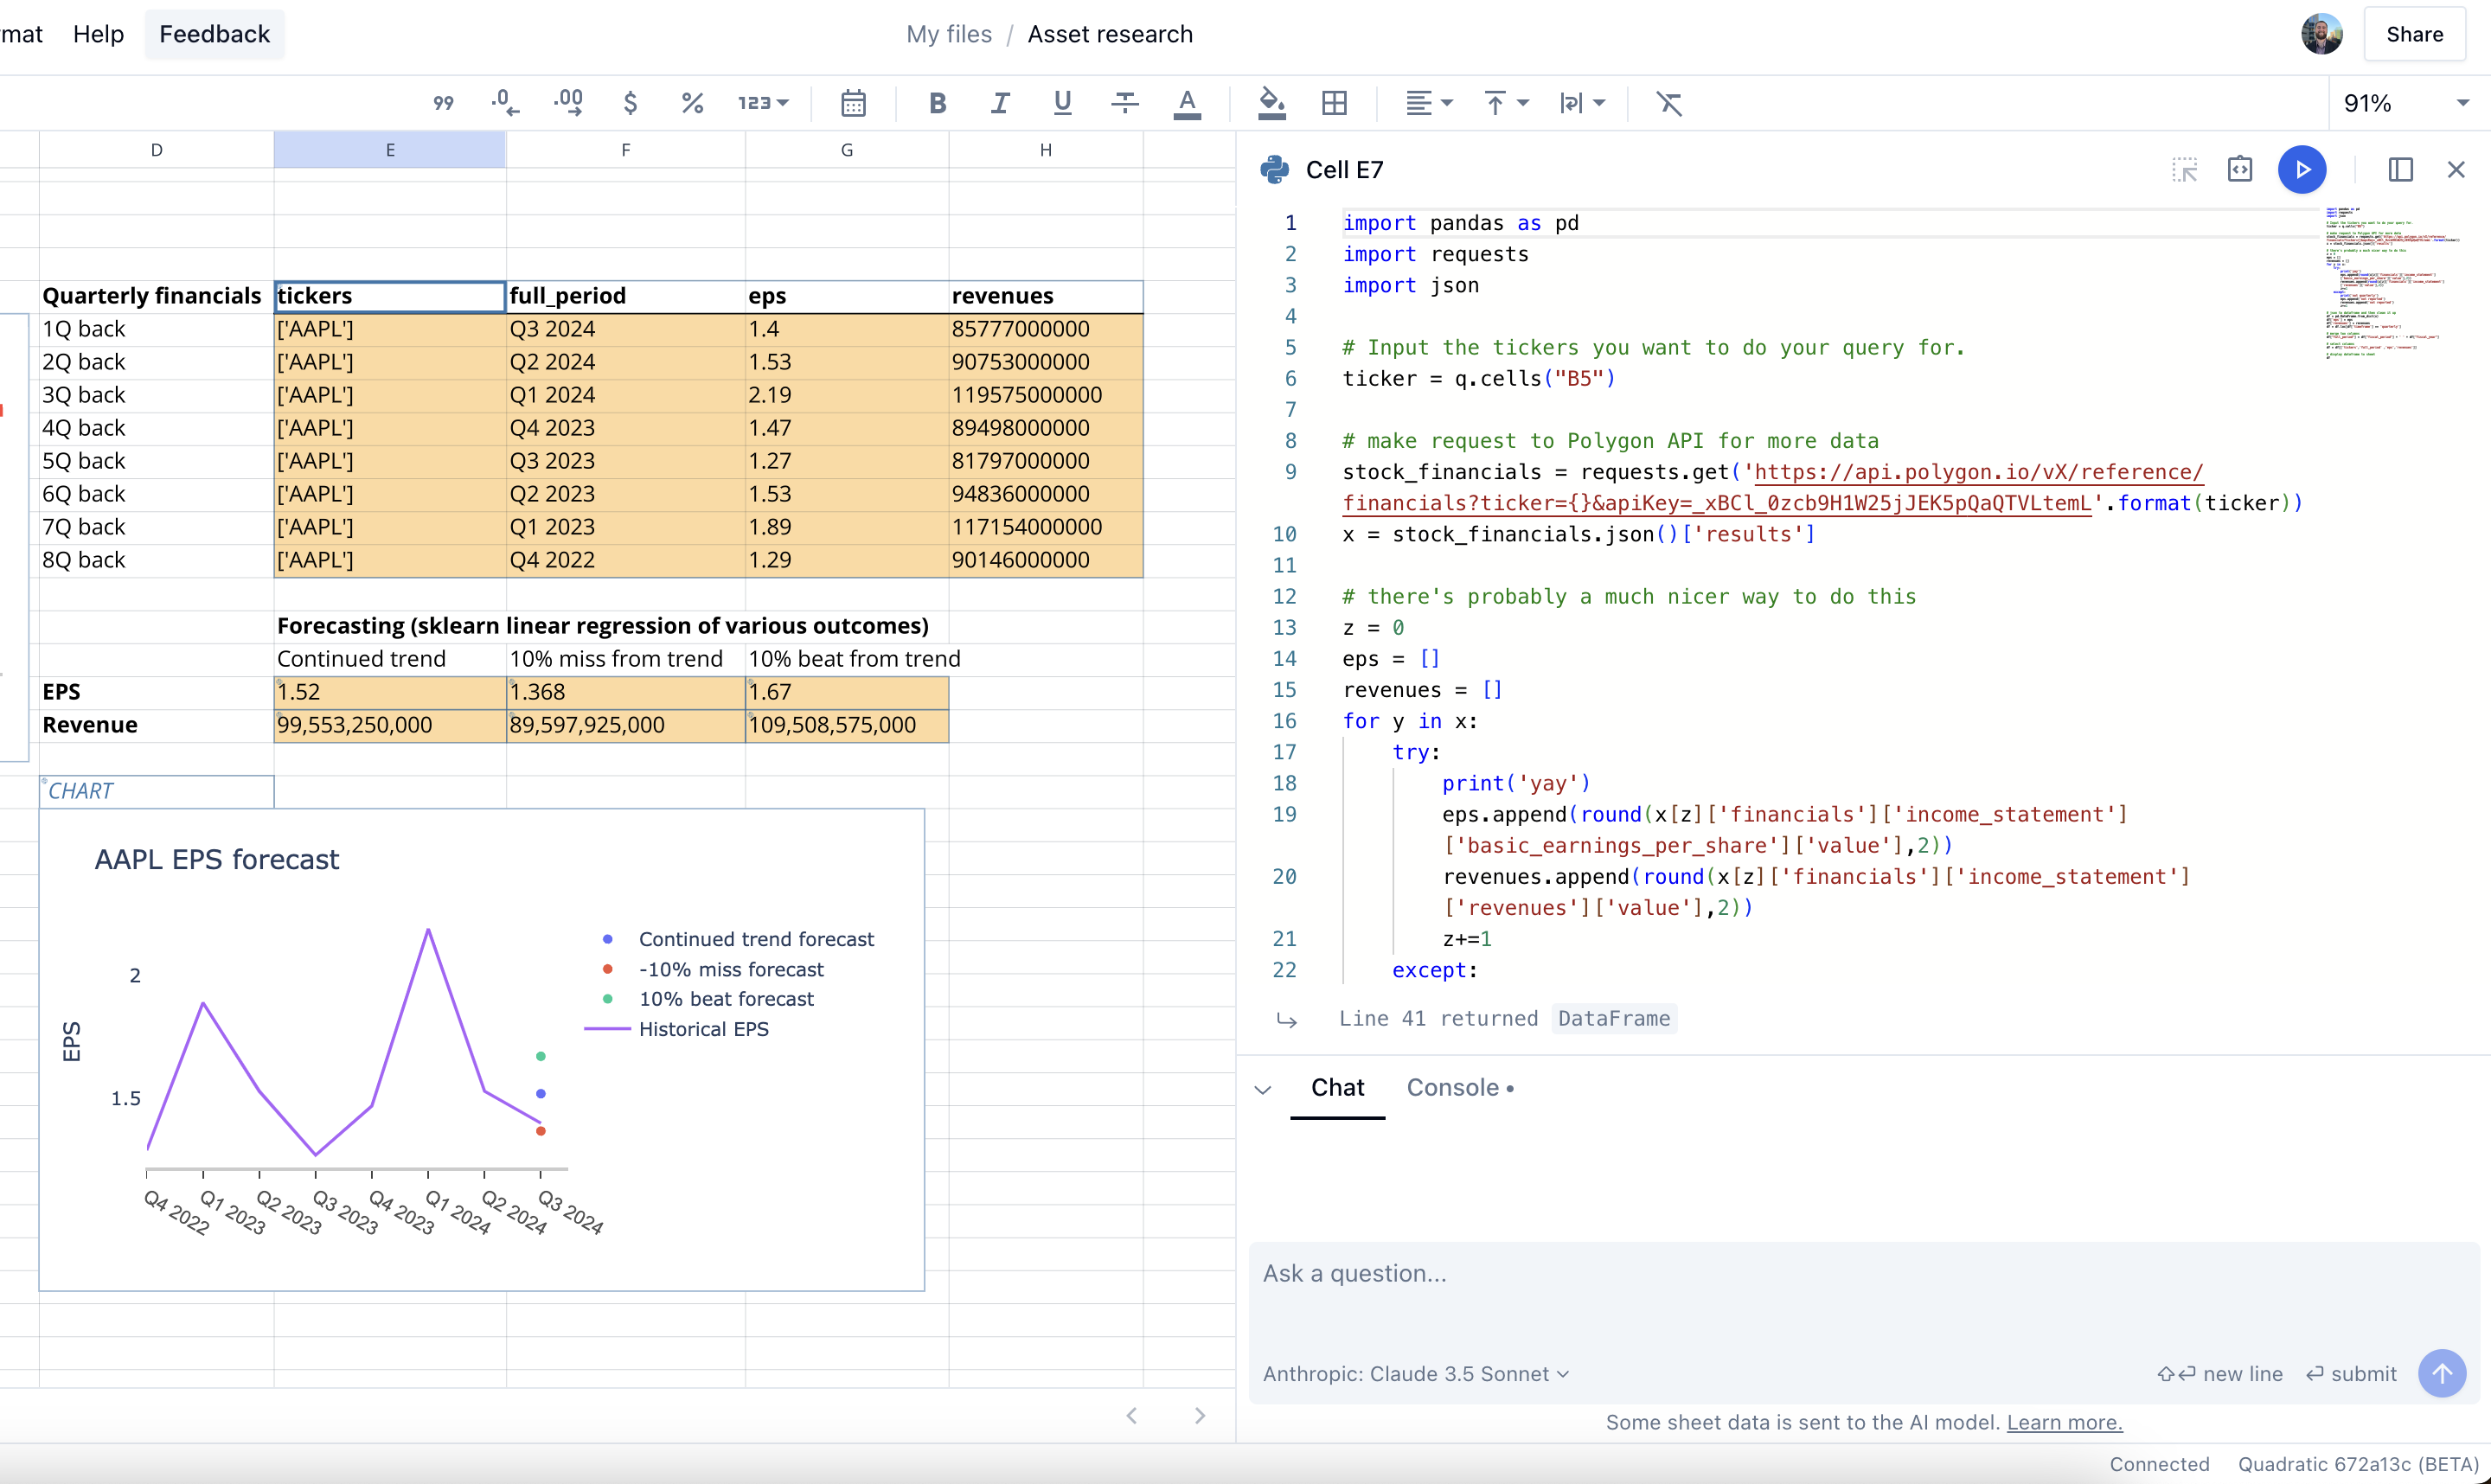Click the Python language icon beside Cell E7
Screen dimensions: 2491x1484
1275,170
